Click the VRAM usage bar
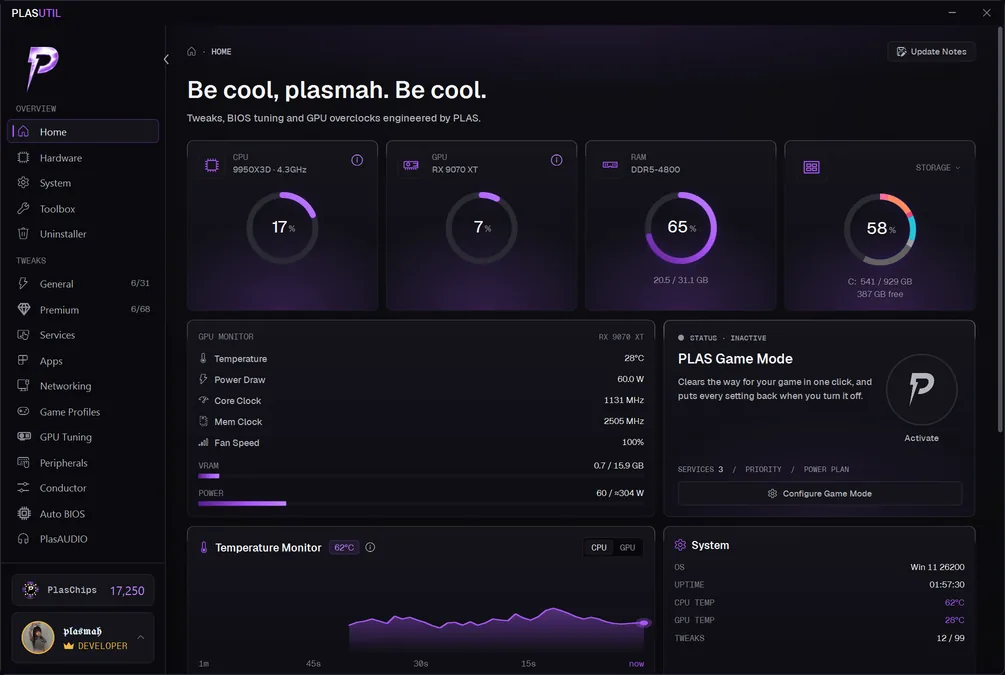Image resolution: width=1005 pixels, height=675 pixels. tap(421, 476)
